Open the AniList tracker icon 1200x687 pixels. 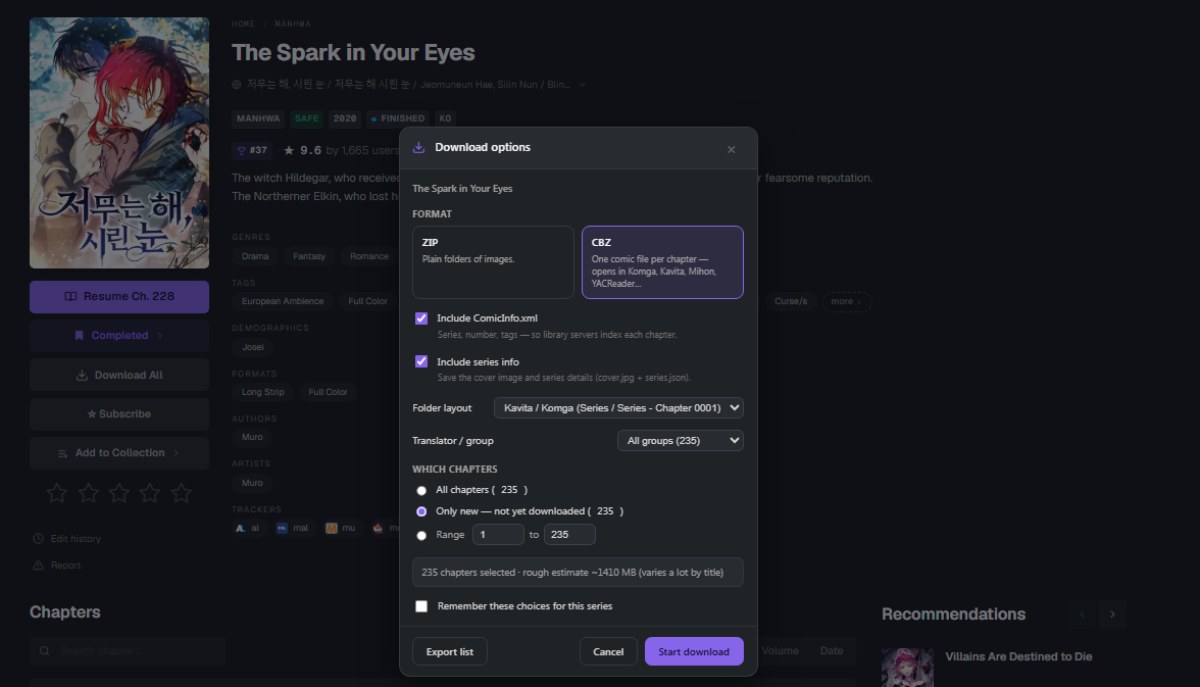coord(240,527)
